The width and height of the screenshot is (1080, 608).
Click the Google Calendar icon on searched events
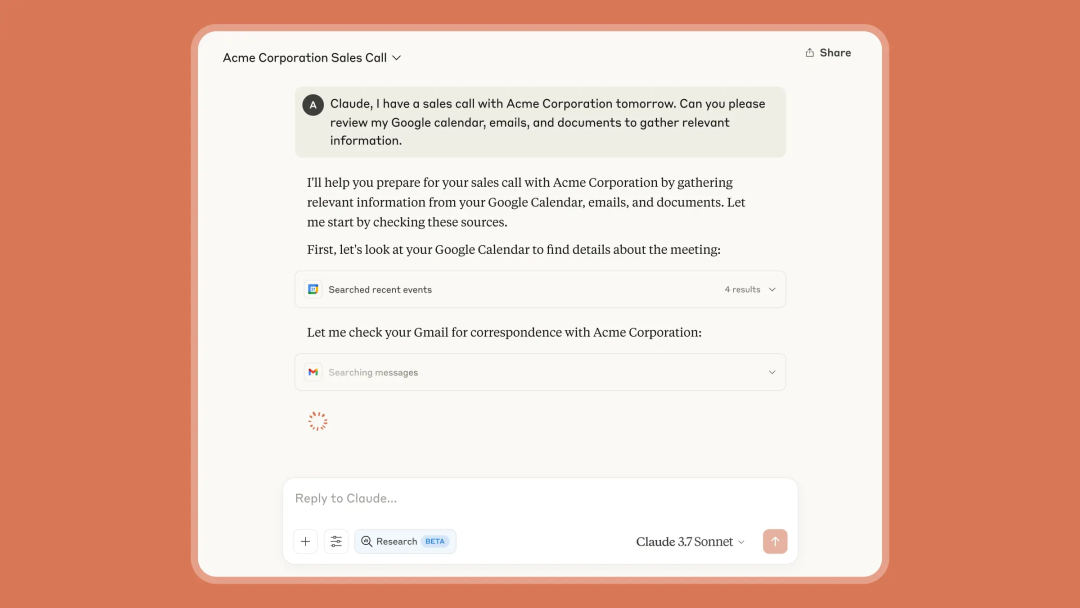click(313, 289)
